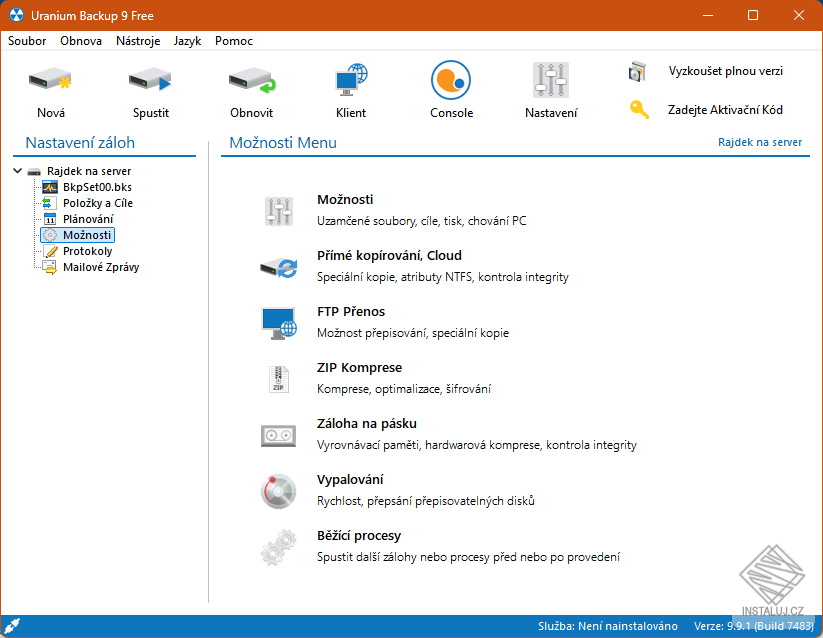
Task: Click the tape cassette icon for Záloha na pásku
Action: point(279,436)
